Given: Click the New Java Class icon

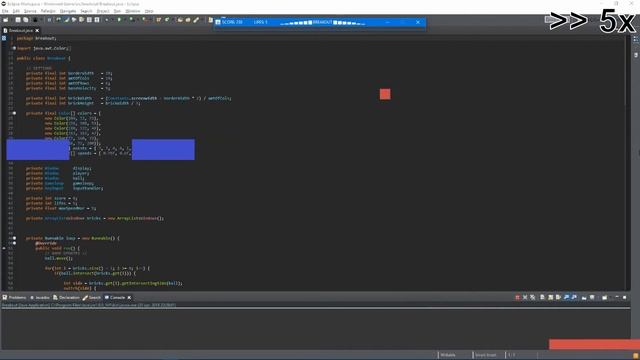Looking at the screenshot, I should pos(167,20).
